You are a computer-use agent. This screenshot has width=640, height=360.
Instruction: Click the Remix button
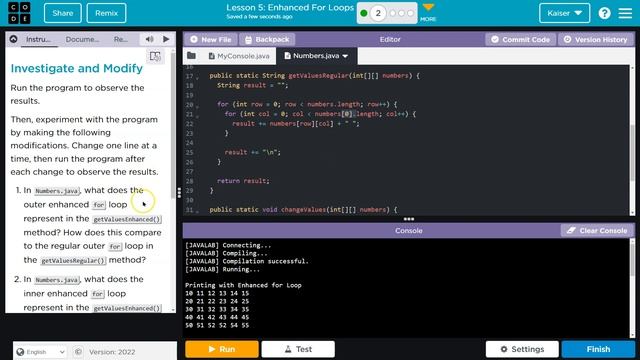[x=106, y=13]
